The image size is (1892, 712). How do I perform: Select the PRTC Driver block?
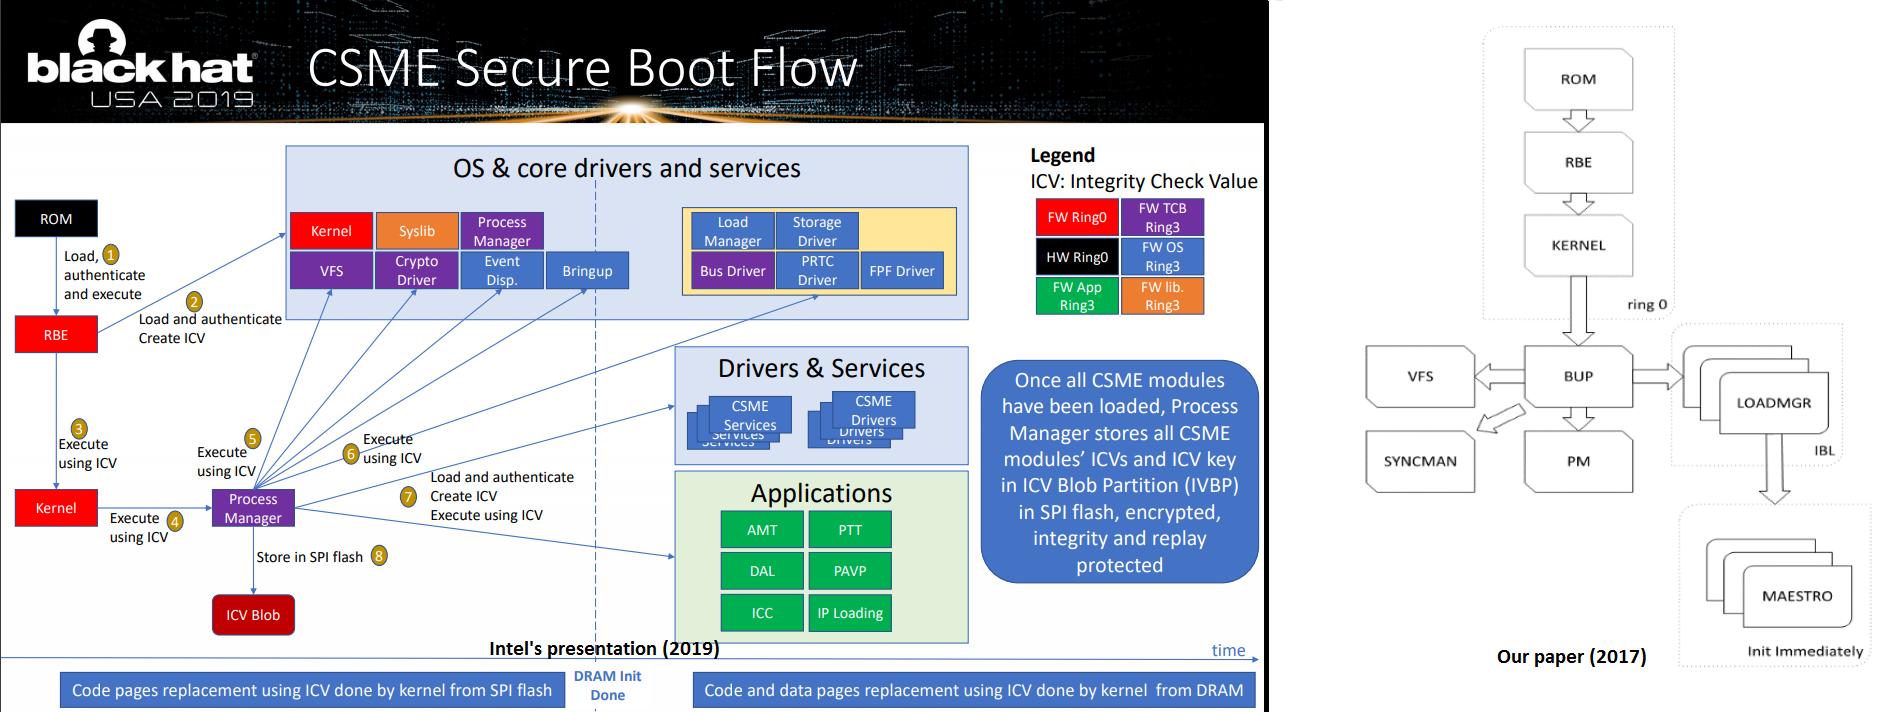[817, 271]
